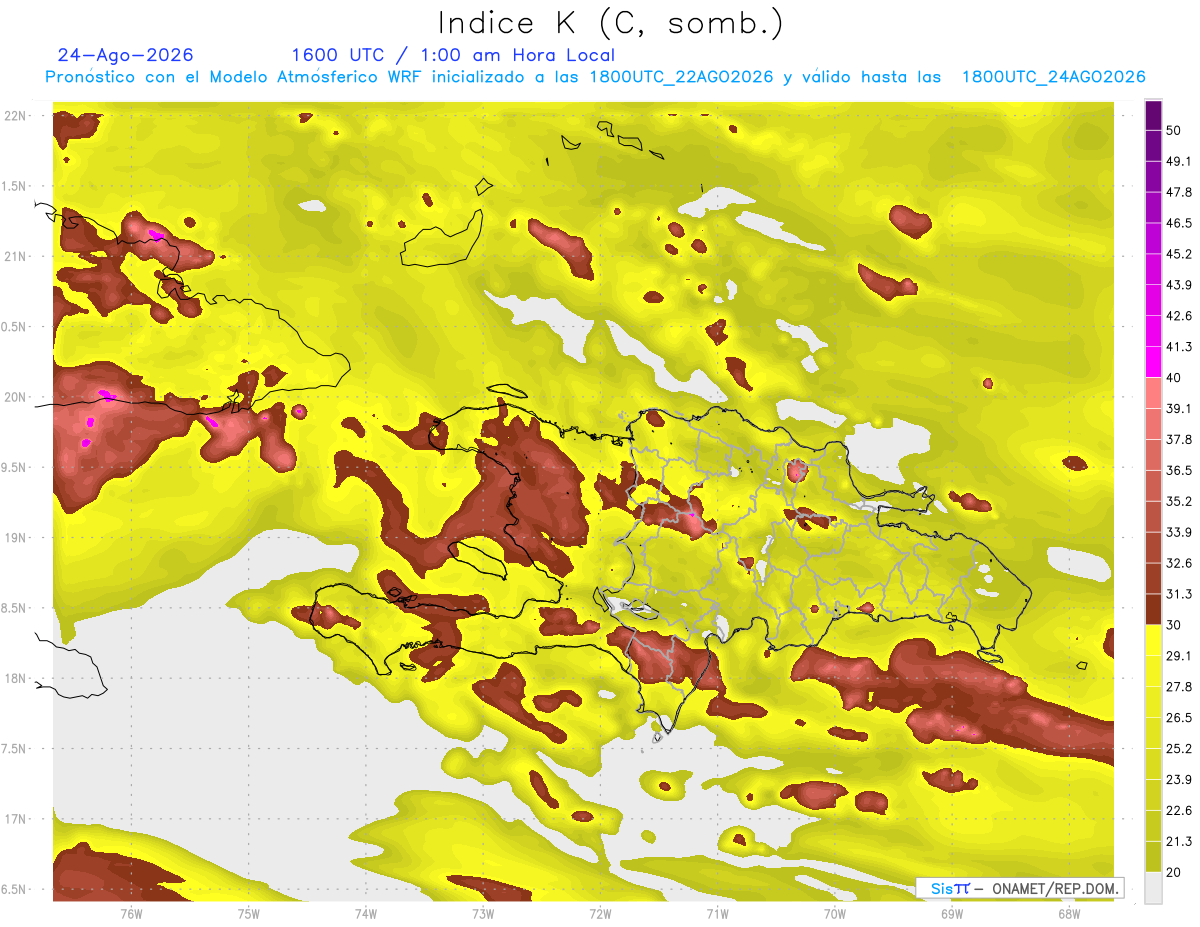Click the colorbar value "33.9"
This screenshot has height=927, width=1200.
point(1178,532)
